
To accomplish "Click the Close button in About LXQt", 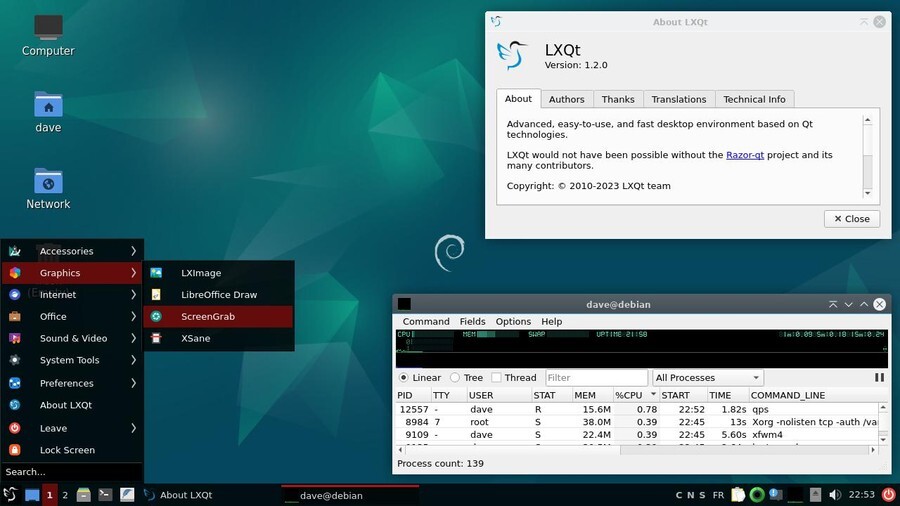I will point(852,219).
